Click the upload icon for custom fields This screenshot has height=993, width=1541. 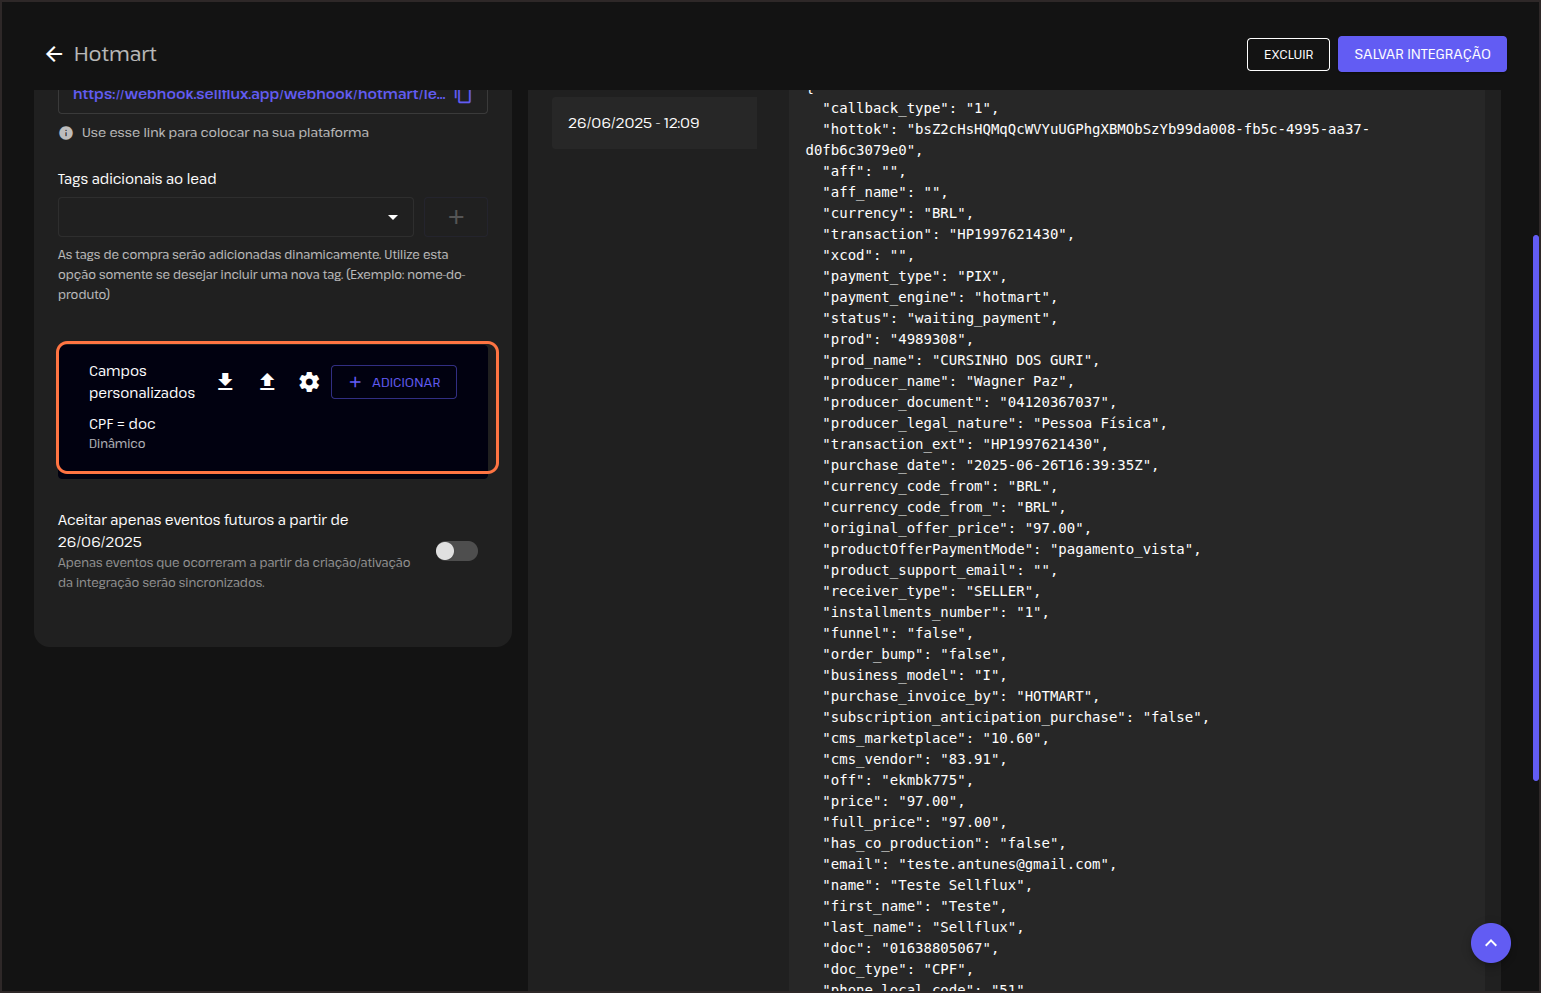coord(267,382)
